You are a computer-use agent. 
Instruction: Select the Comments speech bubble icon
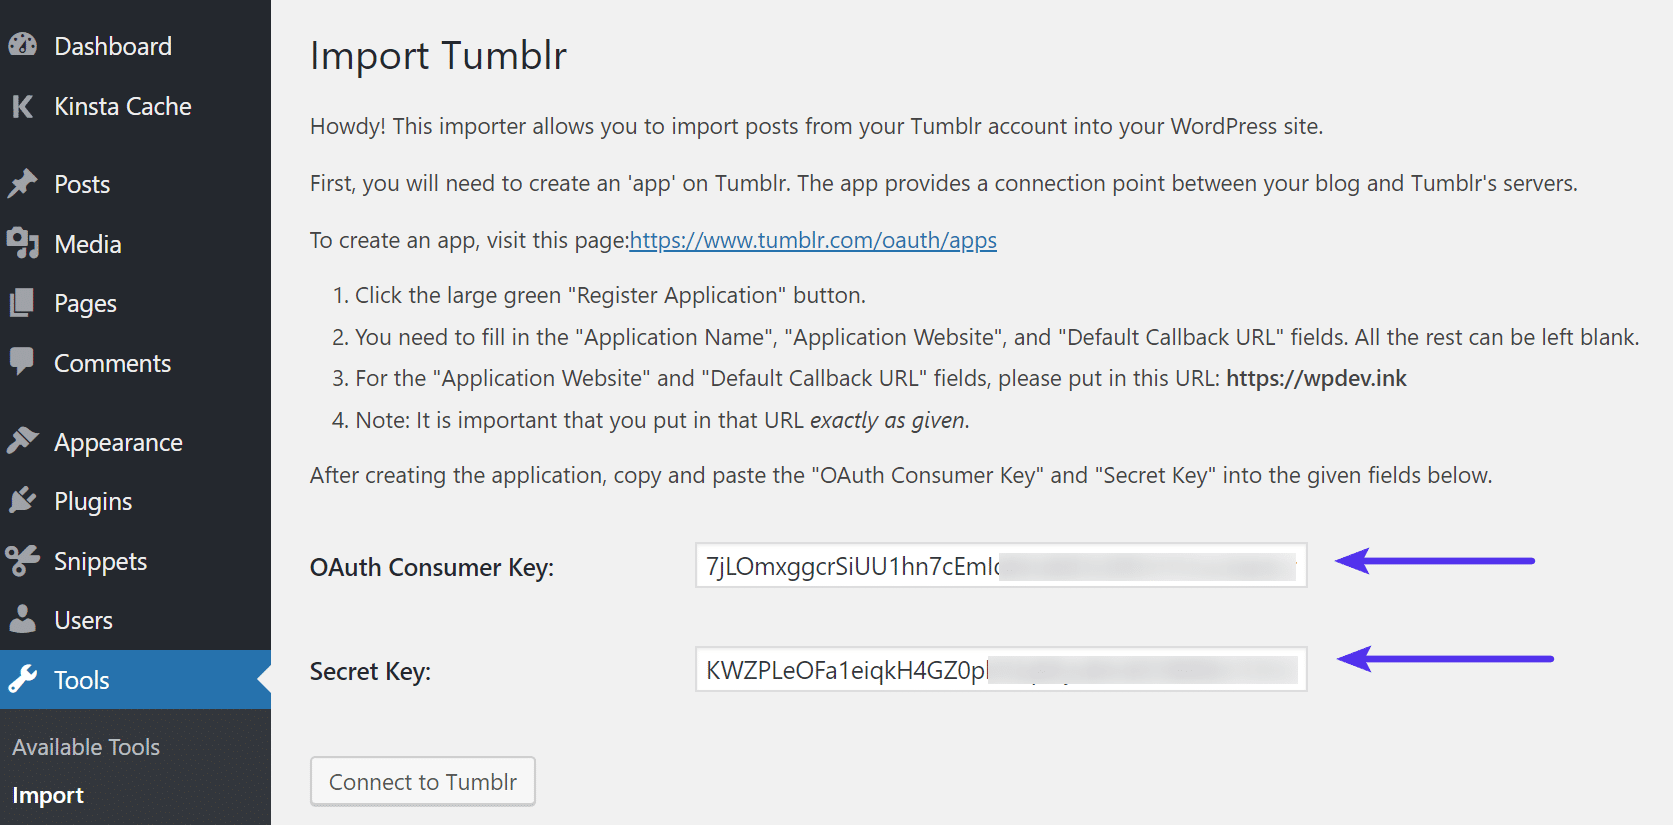tap(22, 362)
